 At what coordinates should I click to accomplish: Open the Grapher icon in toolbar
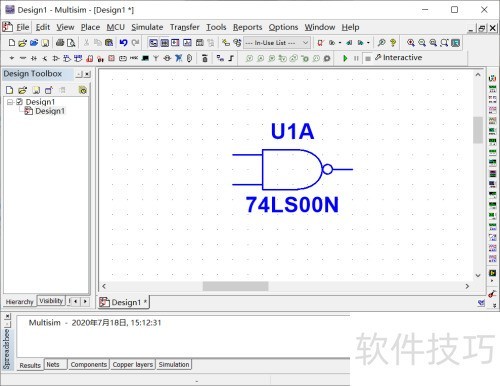187,43
